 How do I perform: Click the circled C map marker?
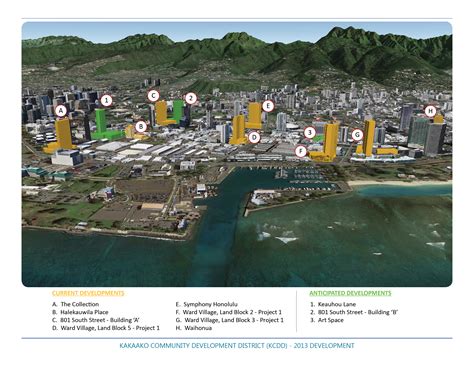click(x=153, y=96)
